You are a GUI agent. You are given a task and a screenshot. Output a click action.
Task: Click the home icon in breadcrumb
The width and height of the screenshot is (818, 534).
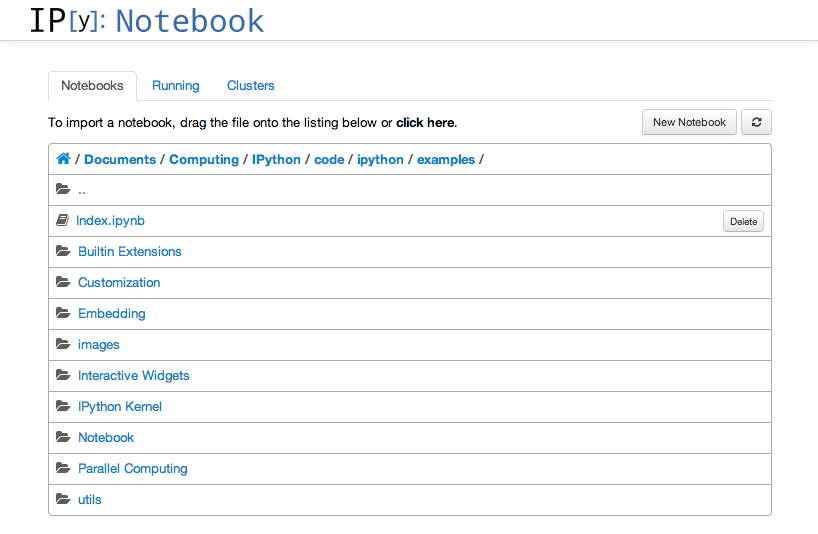tap(63, 159)
